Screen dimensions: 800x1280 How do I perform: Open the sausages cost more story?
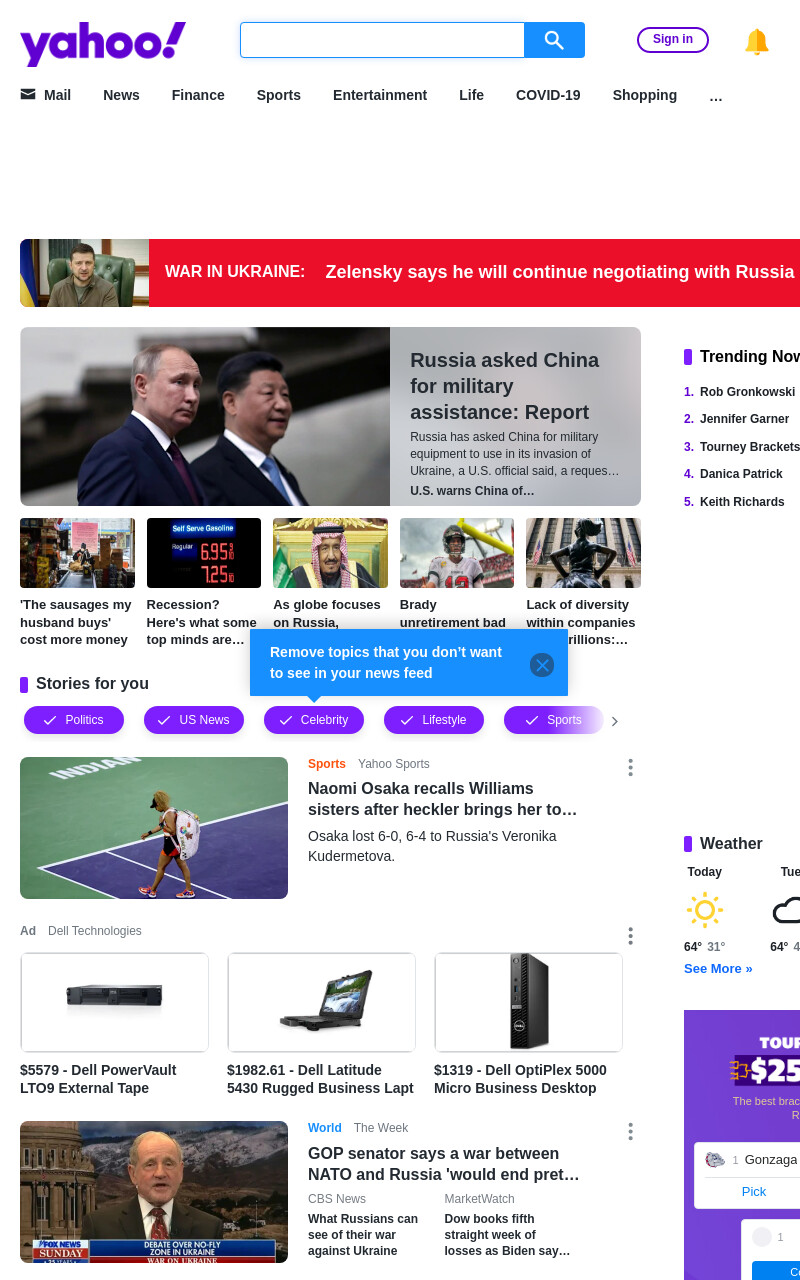pos(76,622)
